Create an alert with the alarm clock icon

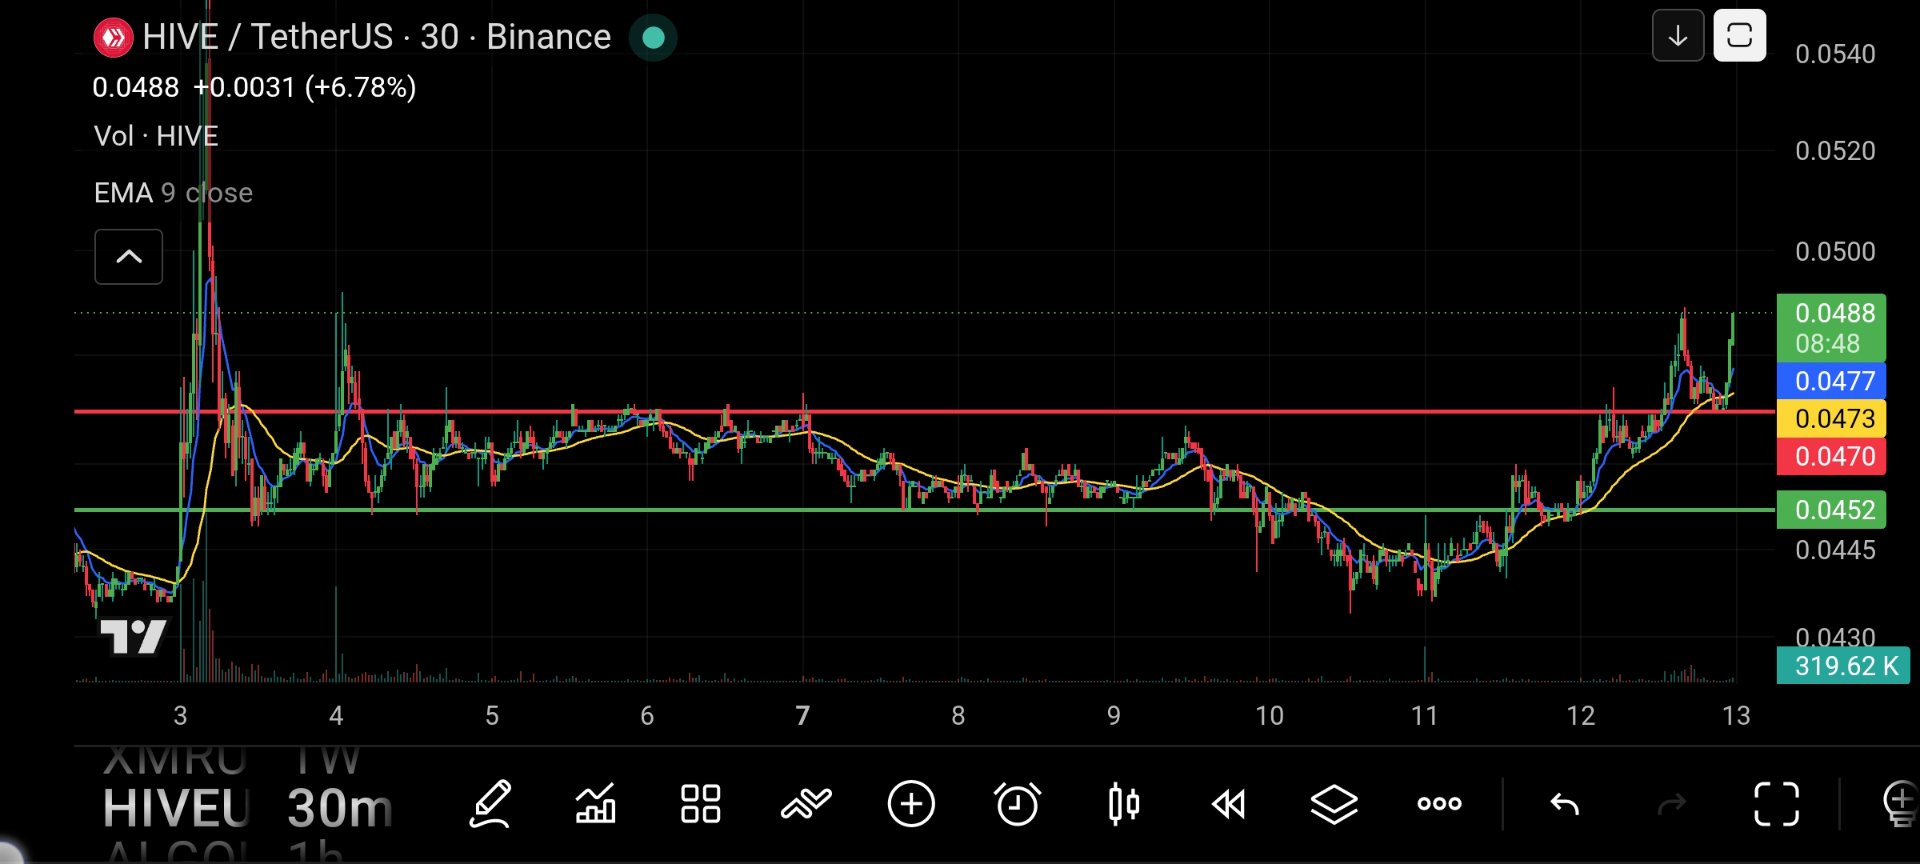[1017, 804]
